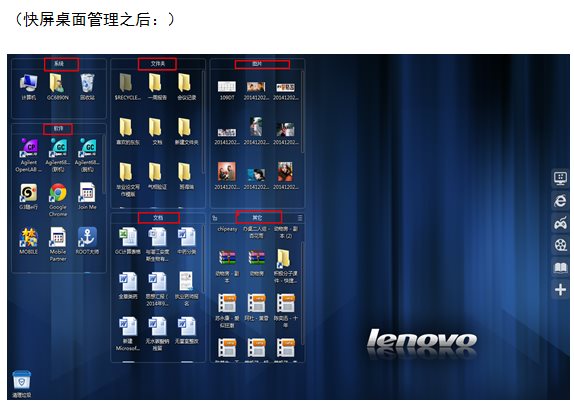Screen dimensions: 574x404
Task: Click the open book sidebar icon
Action: pyautogui.click(x=560, y=268)
